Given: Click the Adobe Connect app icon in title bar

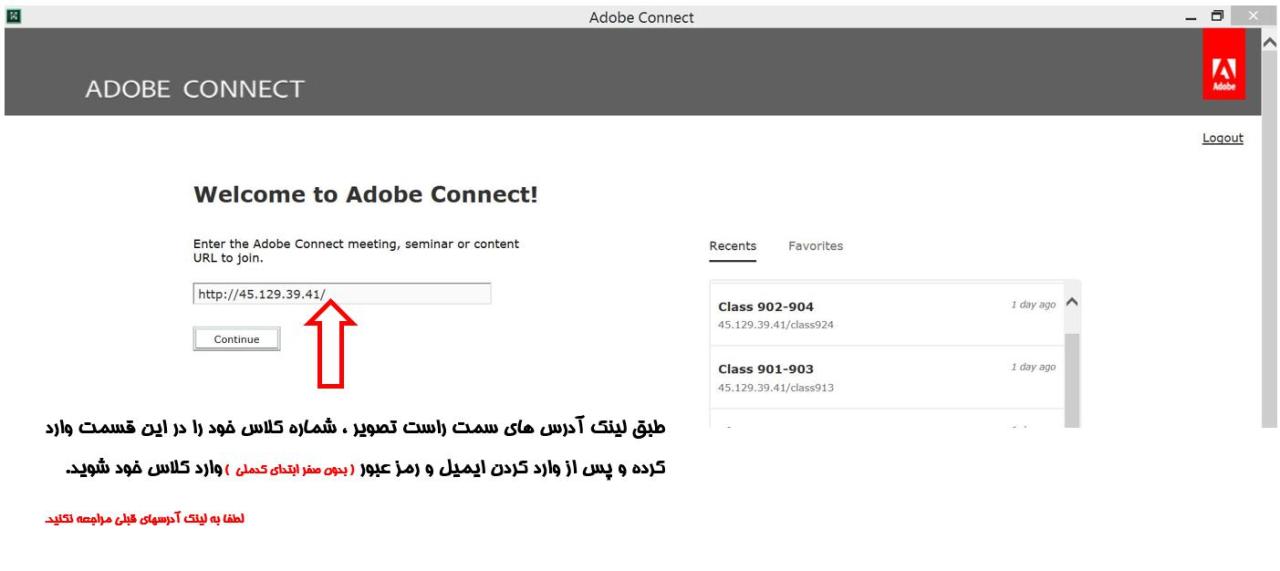Looking at the screenshot, I should pos(12,16).
